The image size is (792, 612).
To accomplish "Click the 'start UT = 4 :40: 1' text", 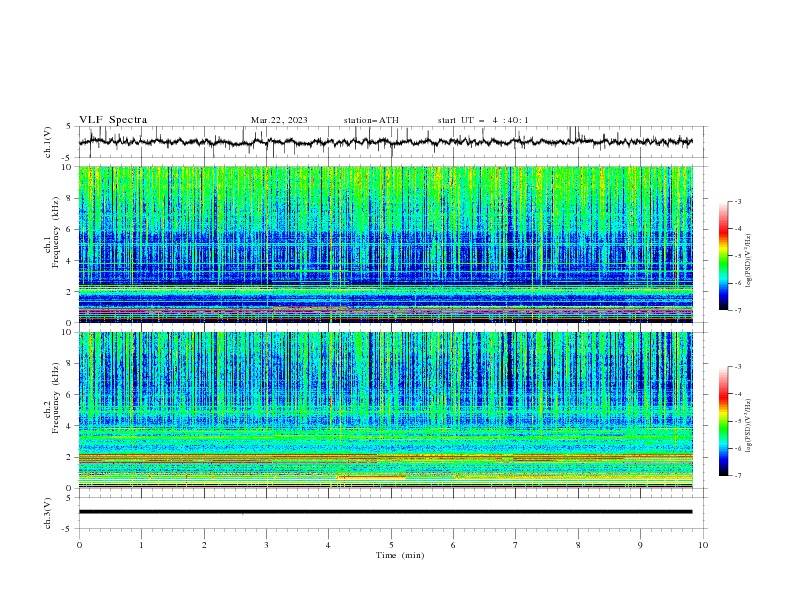I will click(x=483, y=120).
